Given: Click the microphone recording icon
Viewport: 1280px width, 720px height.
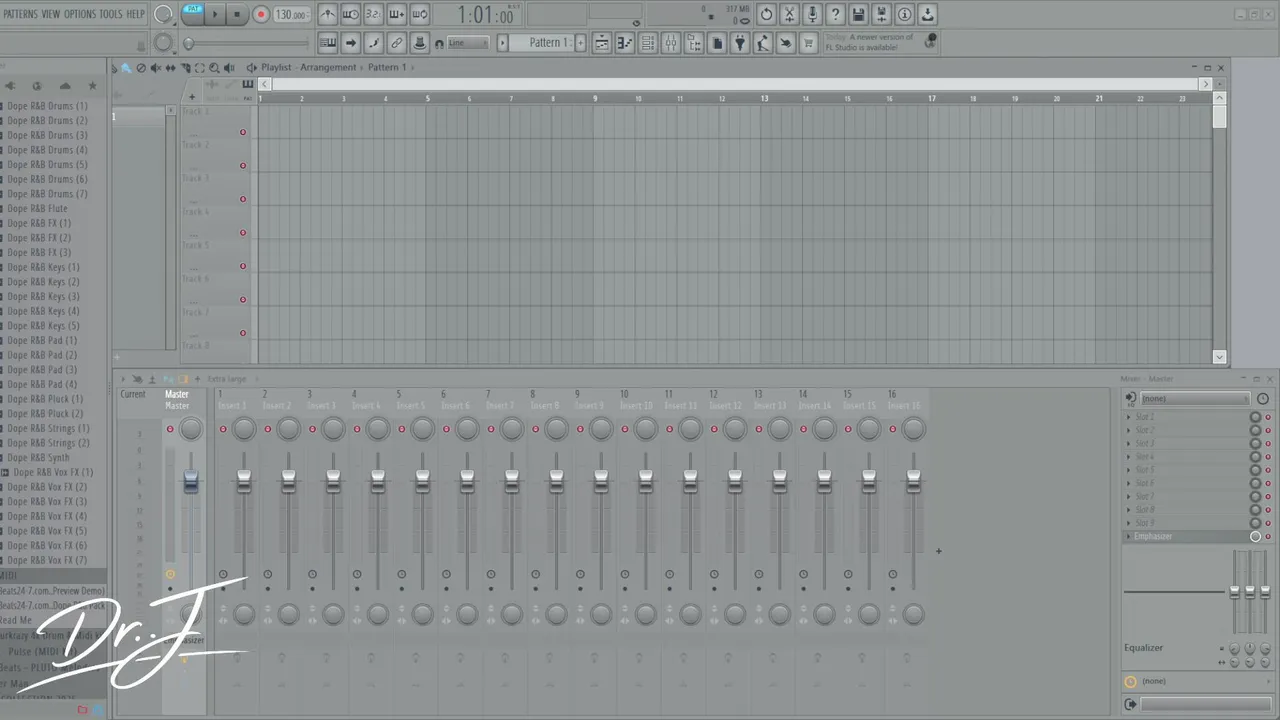Looking at the screenshot, I should pos(812,14).
